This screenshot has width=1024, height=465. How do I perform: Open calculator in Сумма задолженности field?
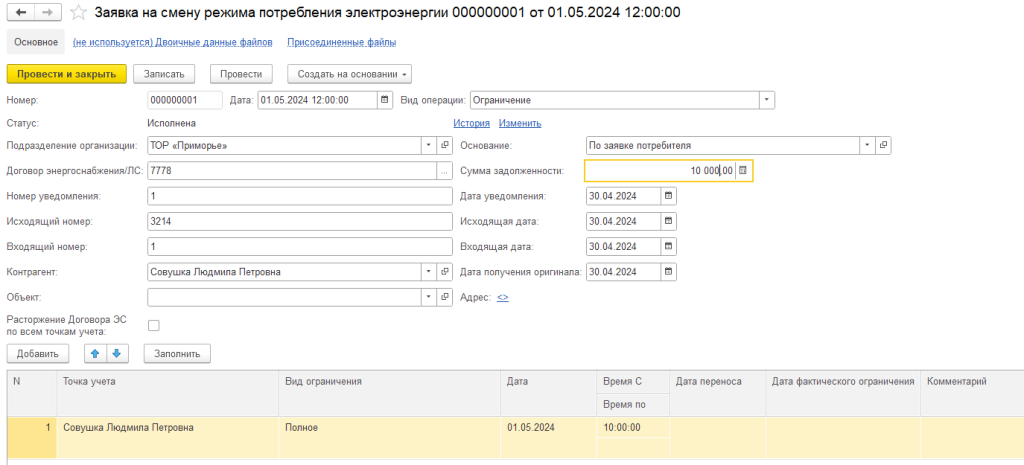(743, 171)
